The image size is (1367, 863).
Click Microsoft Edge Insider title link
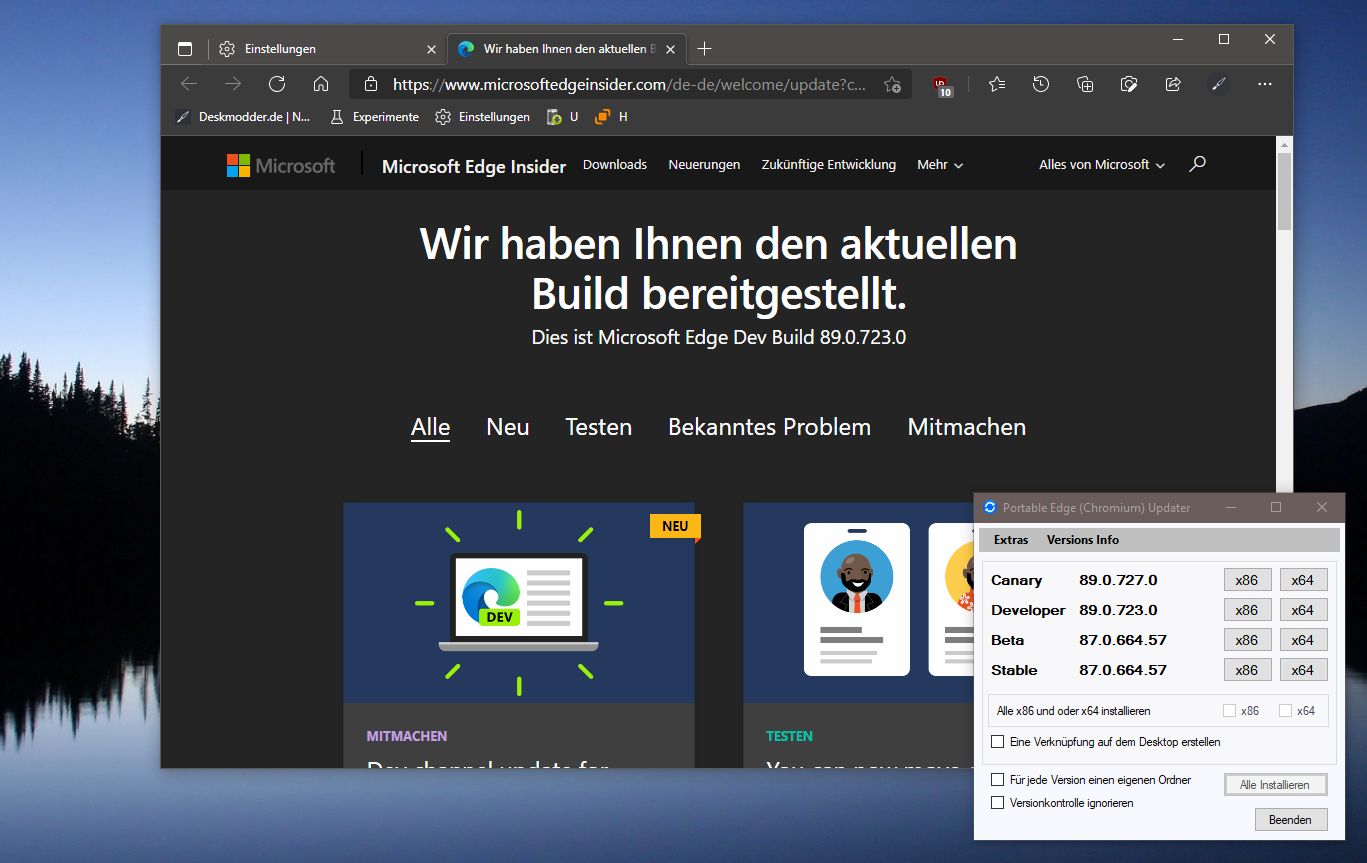[x=474, y=167]
